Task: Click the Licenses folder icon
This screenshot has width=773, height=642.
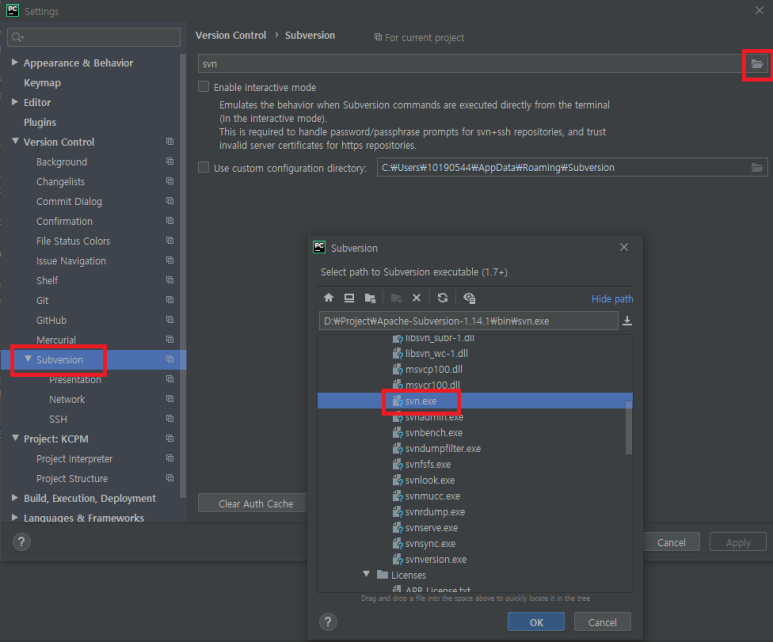Action: [x=382, y=574]
